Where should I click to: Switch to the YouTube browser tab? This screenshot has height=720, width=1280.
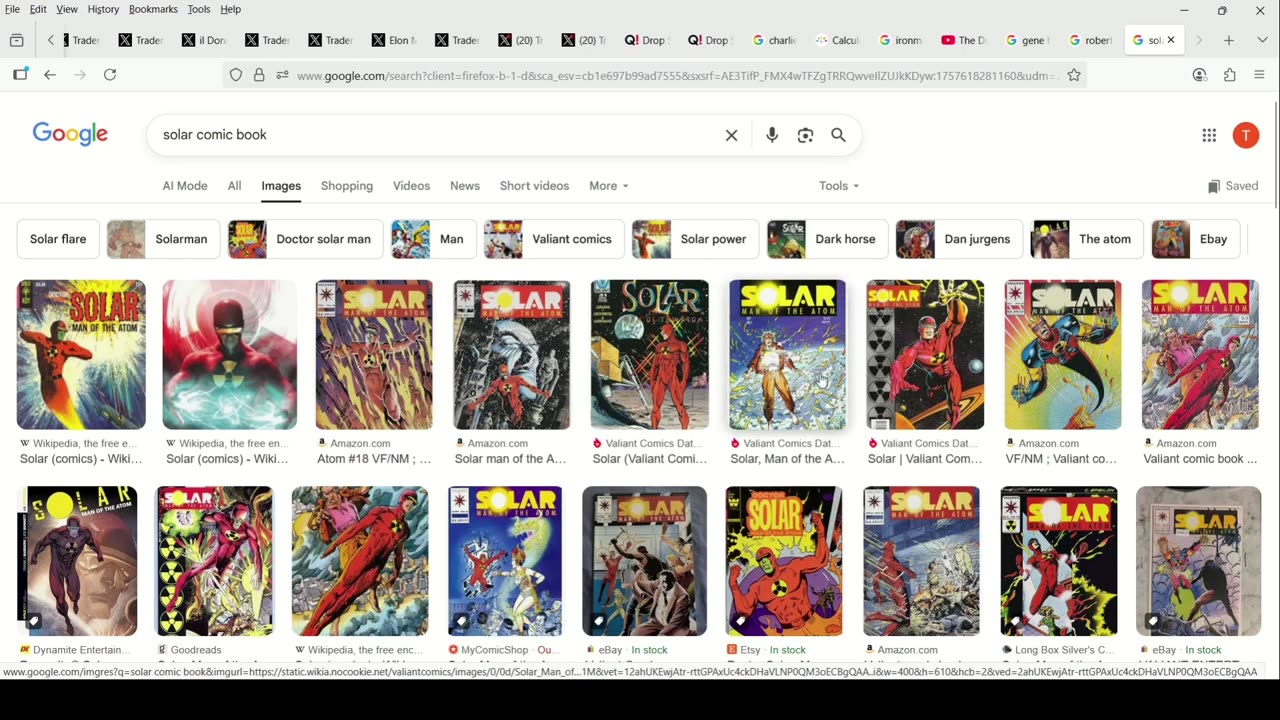pos(963,40)
